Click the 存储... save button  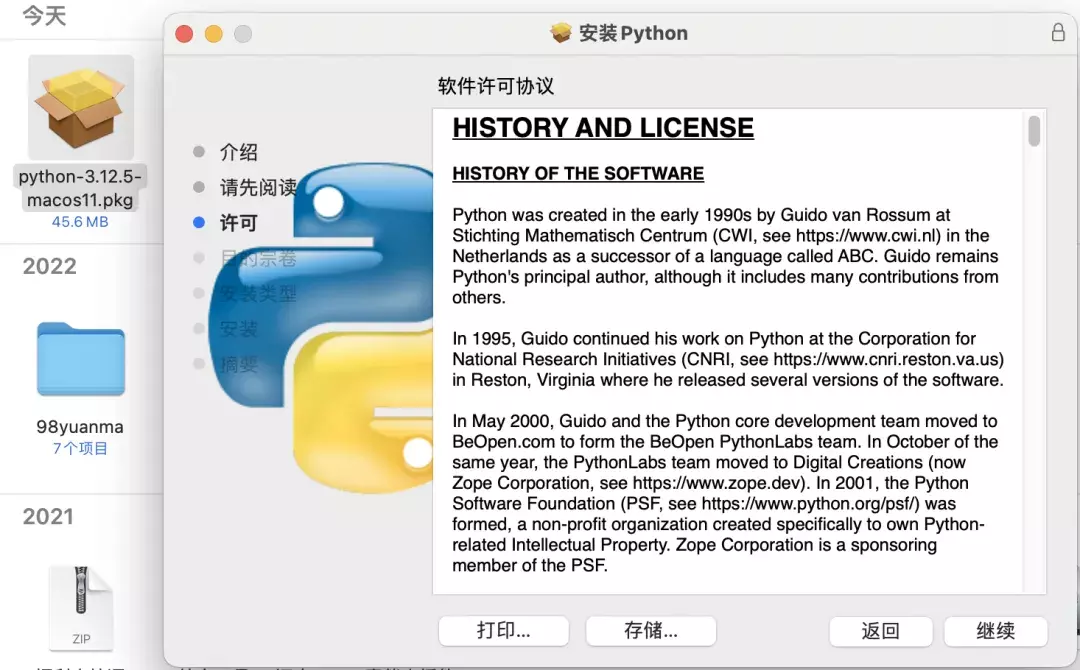(651, 630)
